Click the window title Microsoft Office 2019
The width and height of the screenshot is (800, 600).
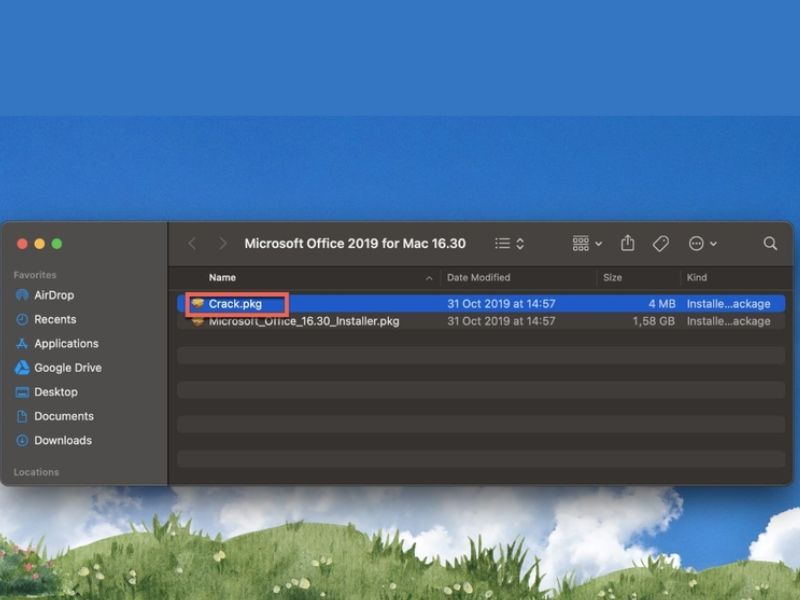pos(355,243)
